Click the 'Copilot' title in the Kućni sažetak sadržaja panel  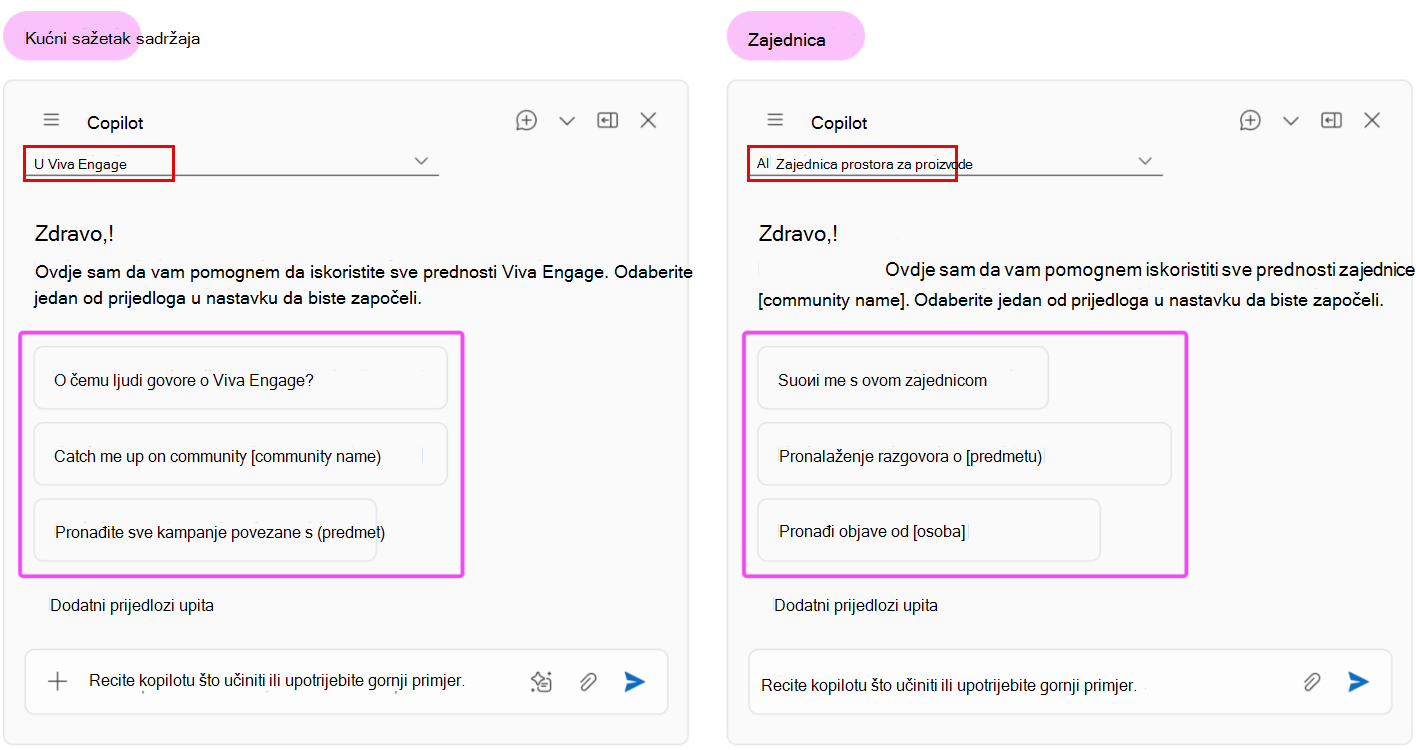(x=115, y=123)
